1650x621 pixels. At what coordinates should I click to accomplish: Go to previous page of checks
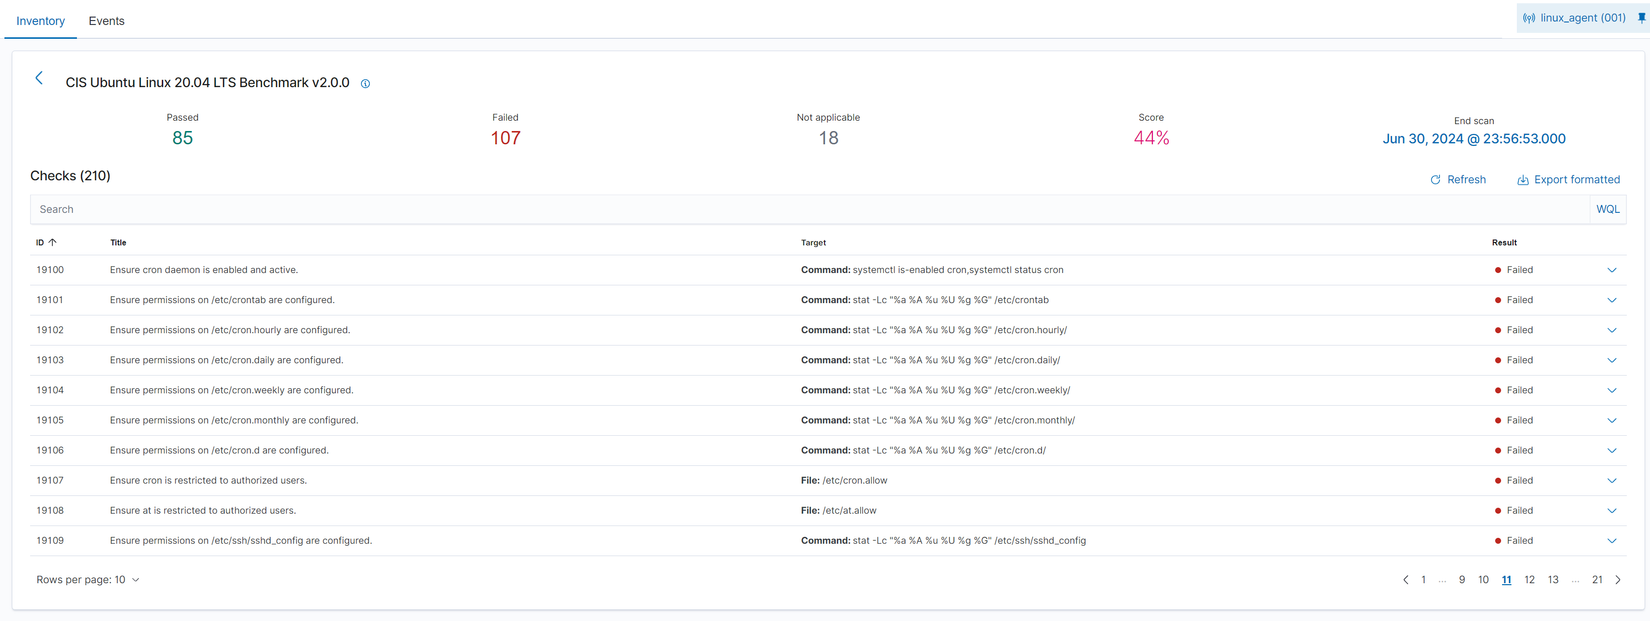(x=1405, y=580)
